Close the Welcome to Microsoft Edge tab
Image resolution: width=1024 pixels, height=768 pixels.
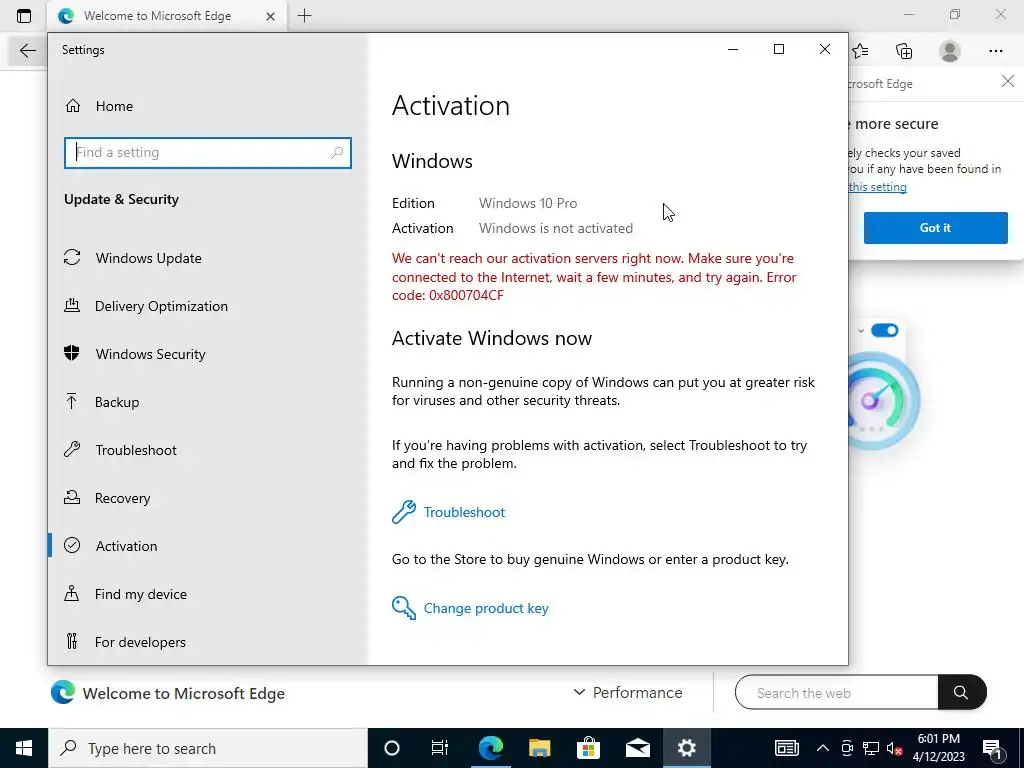click(270, 16)
